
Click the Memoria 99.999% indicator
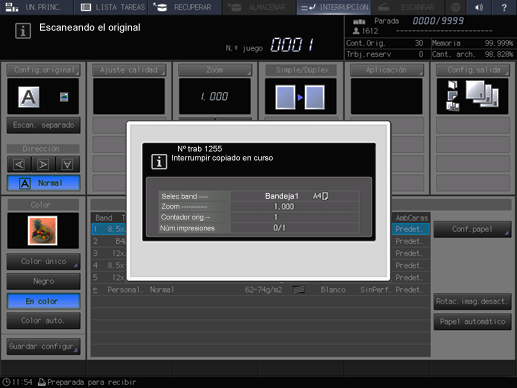[472, 43]
